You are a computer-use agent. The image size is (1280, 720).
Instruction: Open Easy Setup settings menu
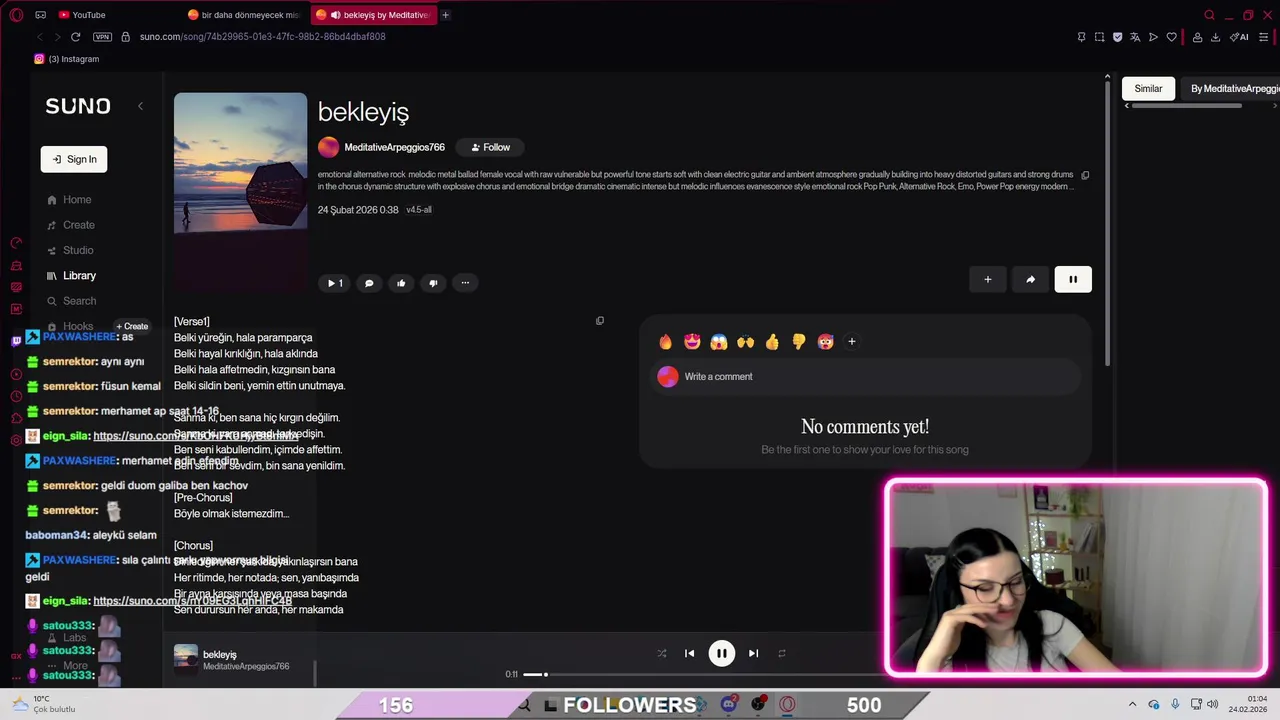click(1263, 37)
